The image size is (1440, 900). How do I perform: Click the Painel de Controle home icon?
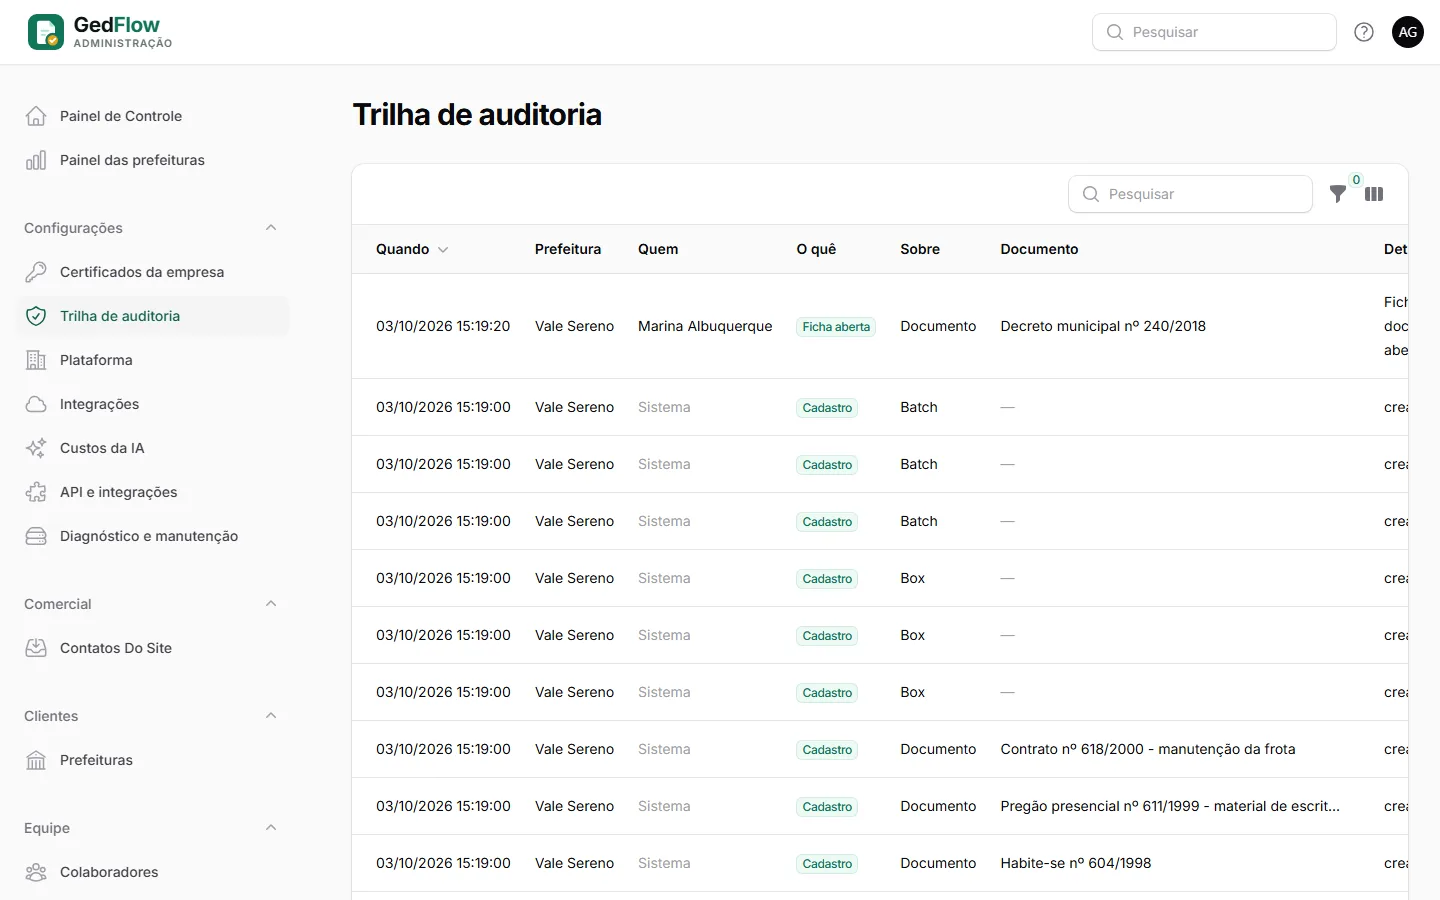click(x=36, y=116)
